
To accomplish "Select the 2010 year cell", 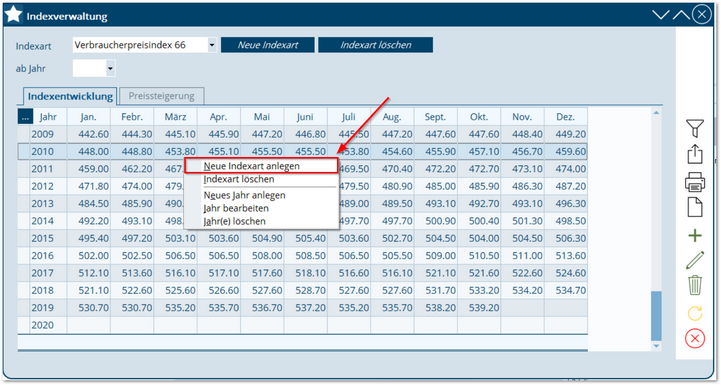I will (x=48, y=152).
